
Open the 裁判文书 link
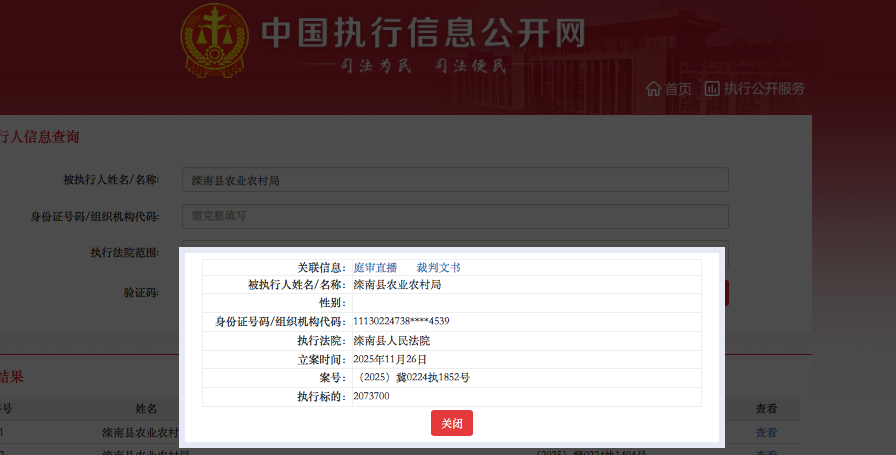pyautogui.click(x=438, y=268)
